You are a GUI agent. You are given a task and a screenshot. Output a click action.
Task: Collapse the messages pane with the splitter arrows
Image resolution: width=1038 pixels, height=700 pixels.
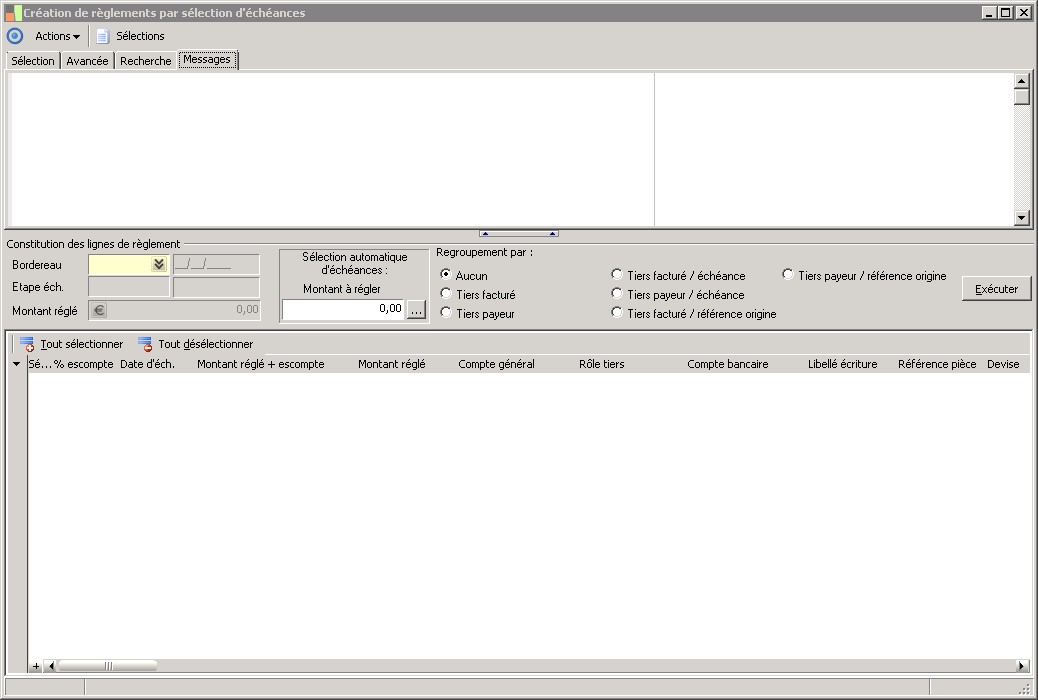coord(518,233)
